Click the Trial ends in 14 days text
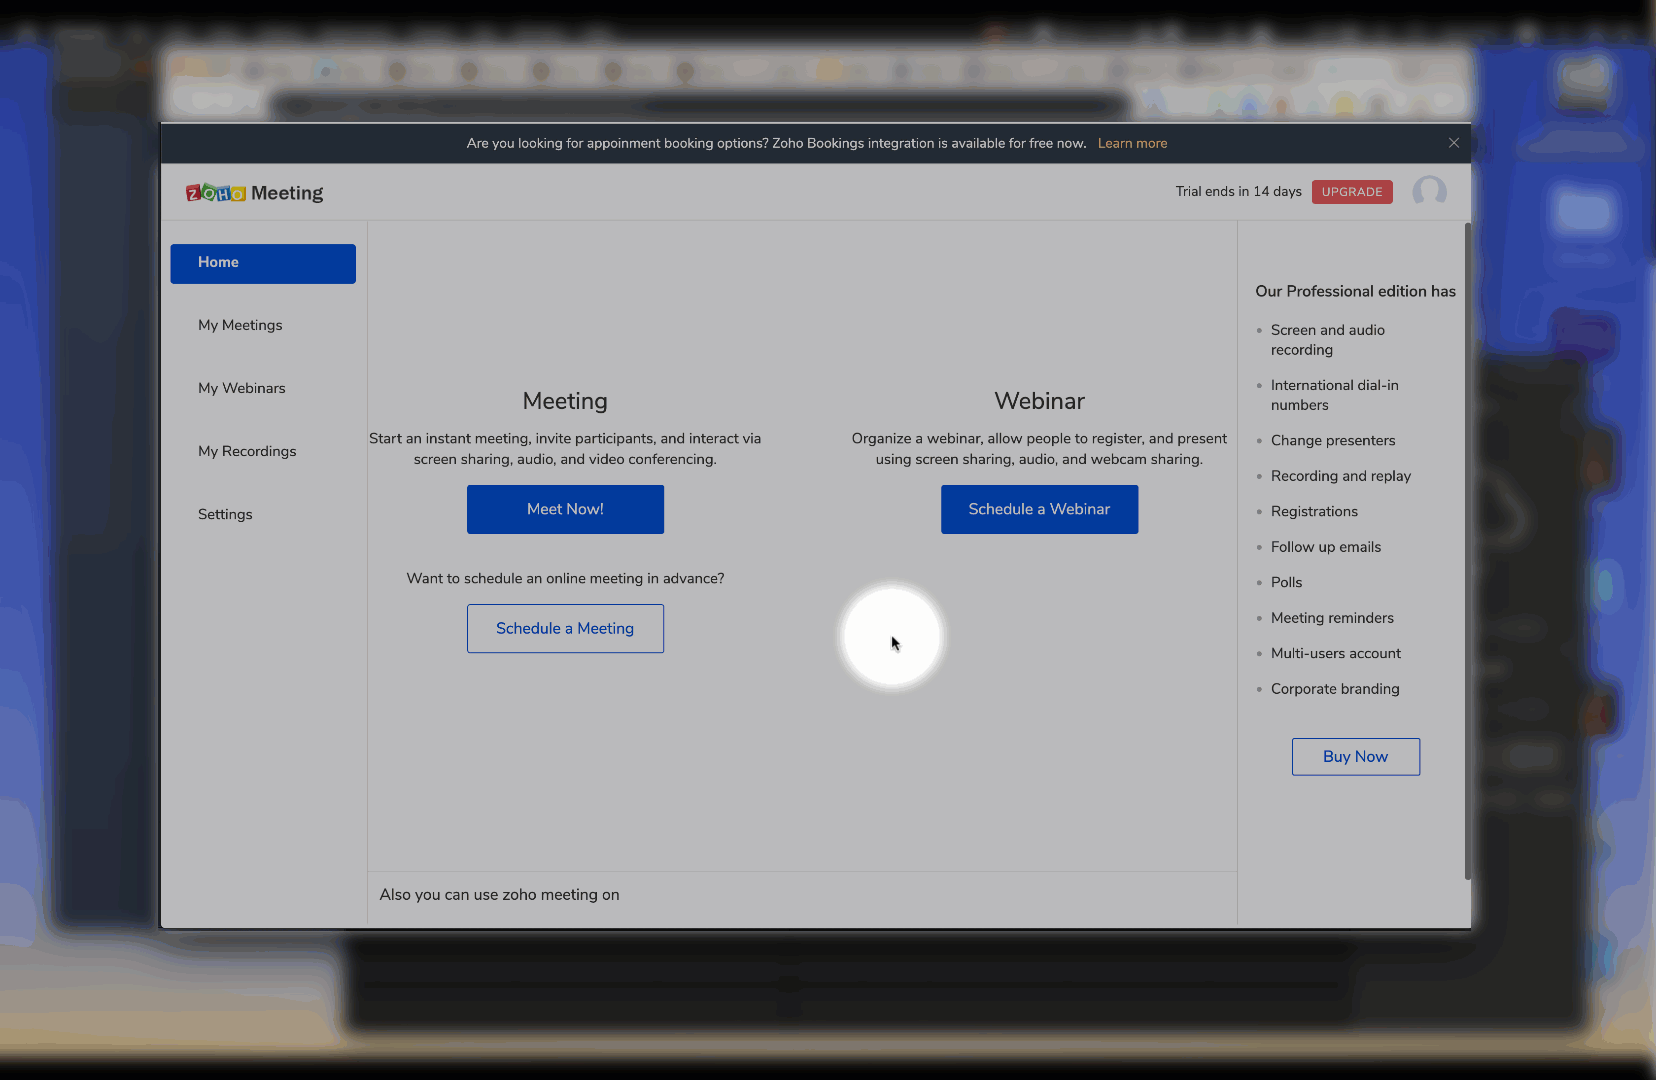This screenshot has width=1656, height=1080. pyautogui.click(x=1238, y=192)
